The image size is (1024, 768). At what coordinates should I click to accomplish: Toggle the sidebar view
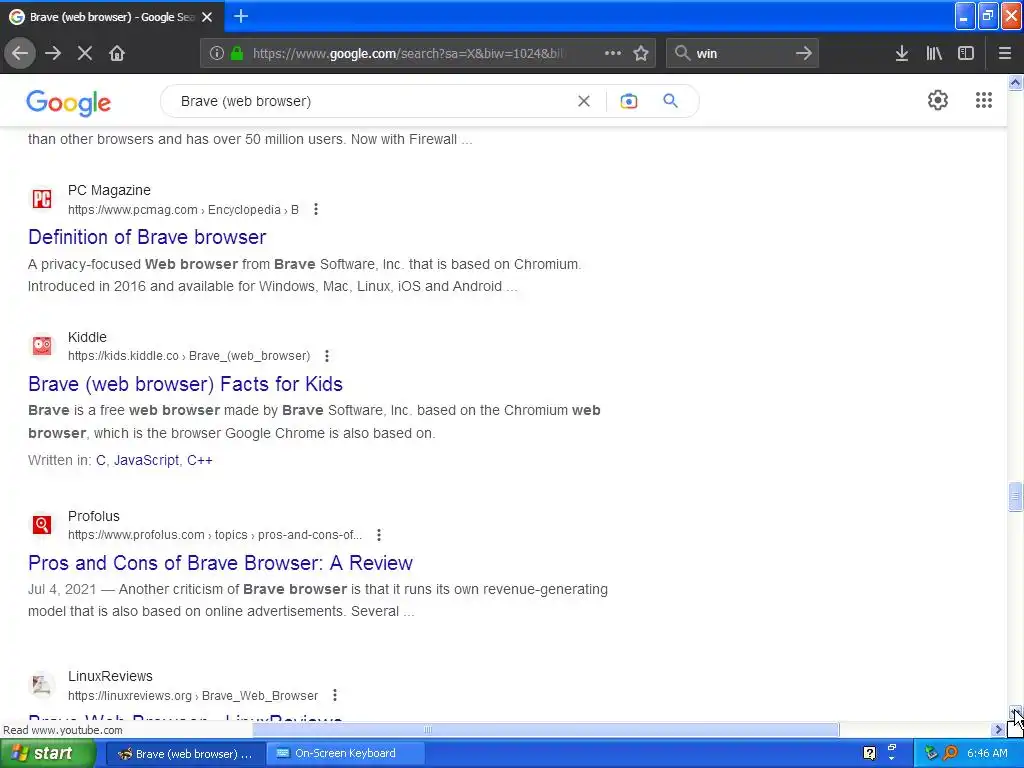966,53
